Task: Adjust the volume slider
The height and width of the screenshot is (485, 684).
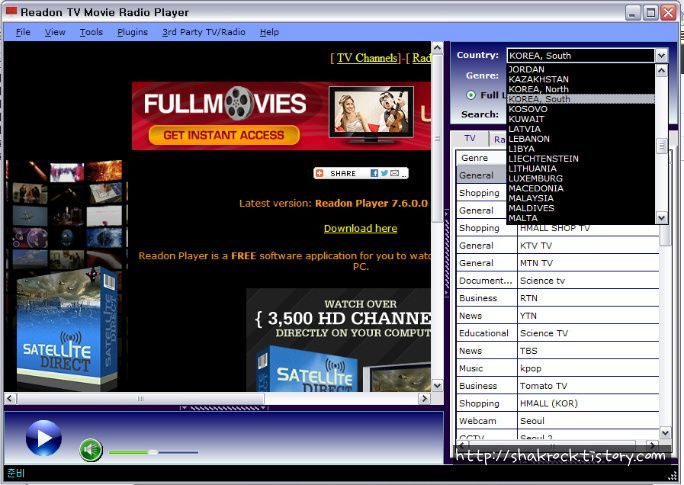Action: pos(153,452)
